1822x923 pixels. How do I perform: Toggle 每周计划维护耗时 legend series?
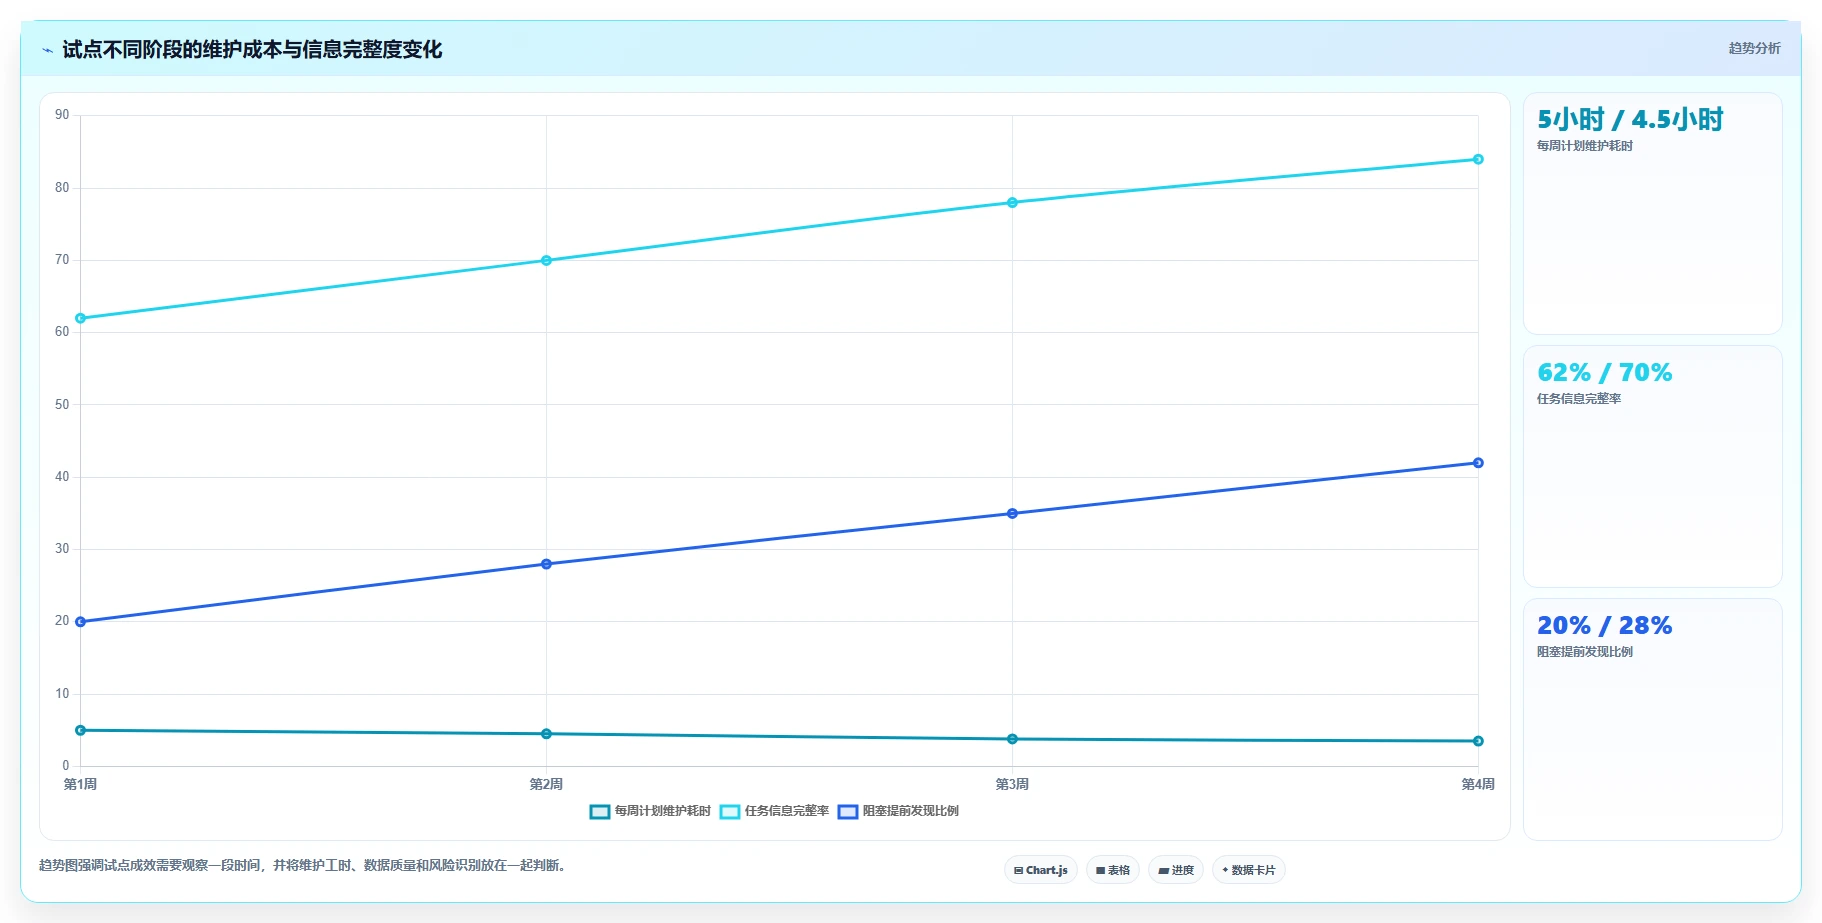pyautogui.click(x=650, y=811)
